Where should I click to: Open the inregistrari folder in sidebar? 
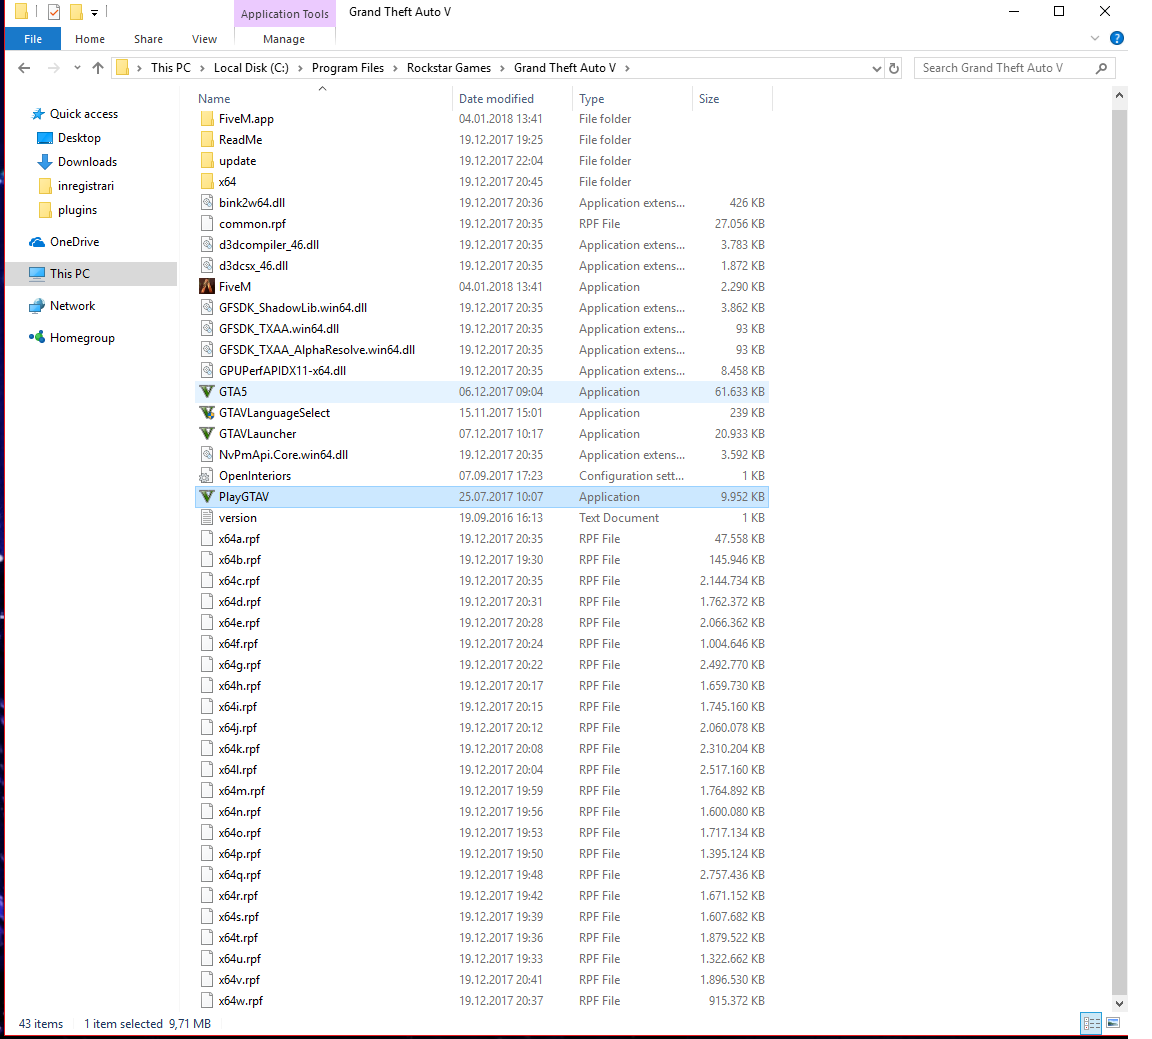point(85,186)
